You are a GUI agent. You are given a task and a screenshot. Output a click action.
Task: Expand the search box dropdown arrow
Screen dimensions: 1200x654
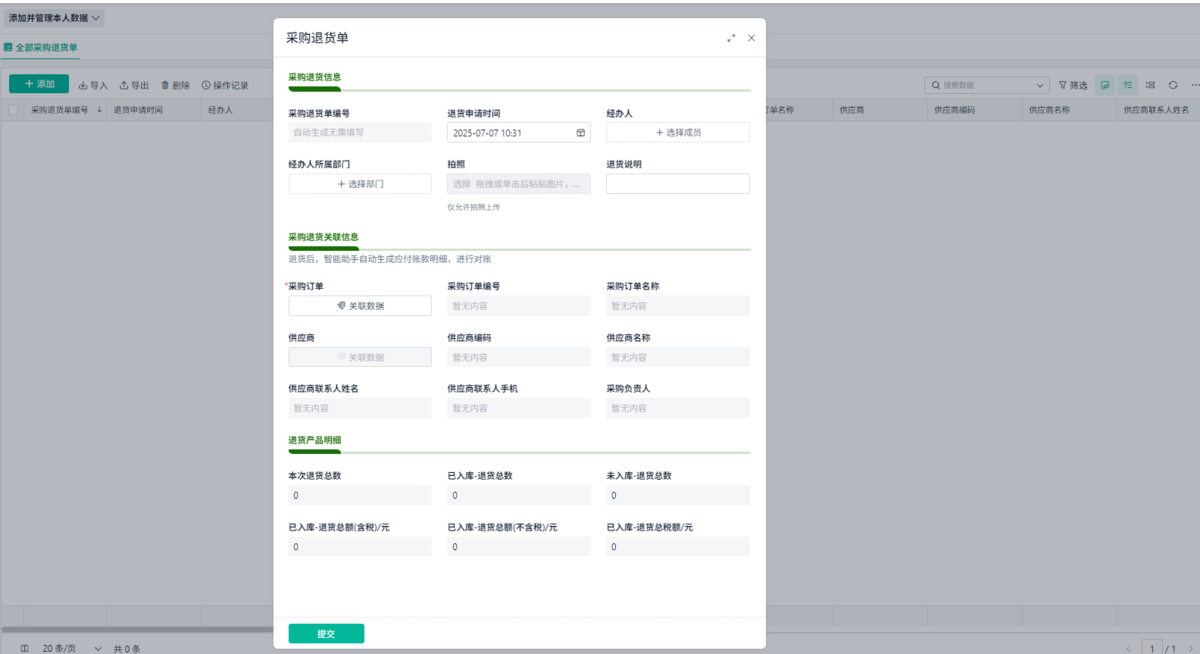point(1041,85)
